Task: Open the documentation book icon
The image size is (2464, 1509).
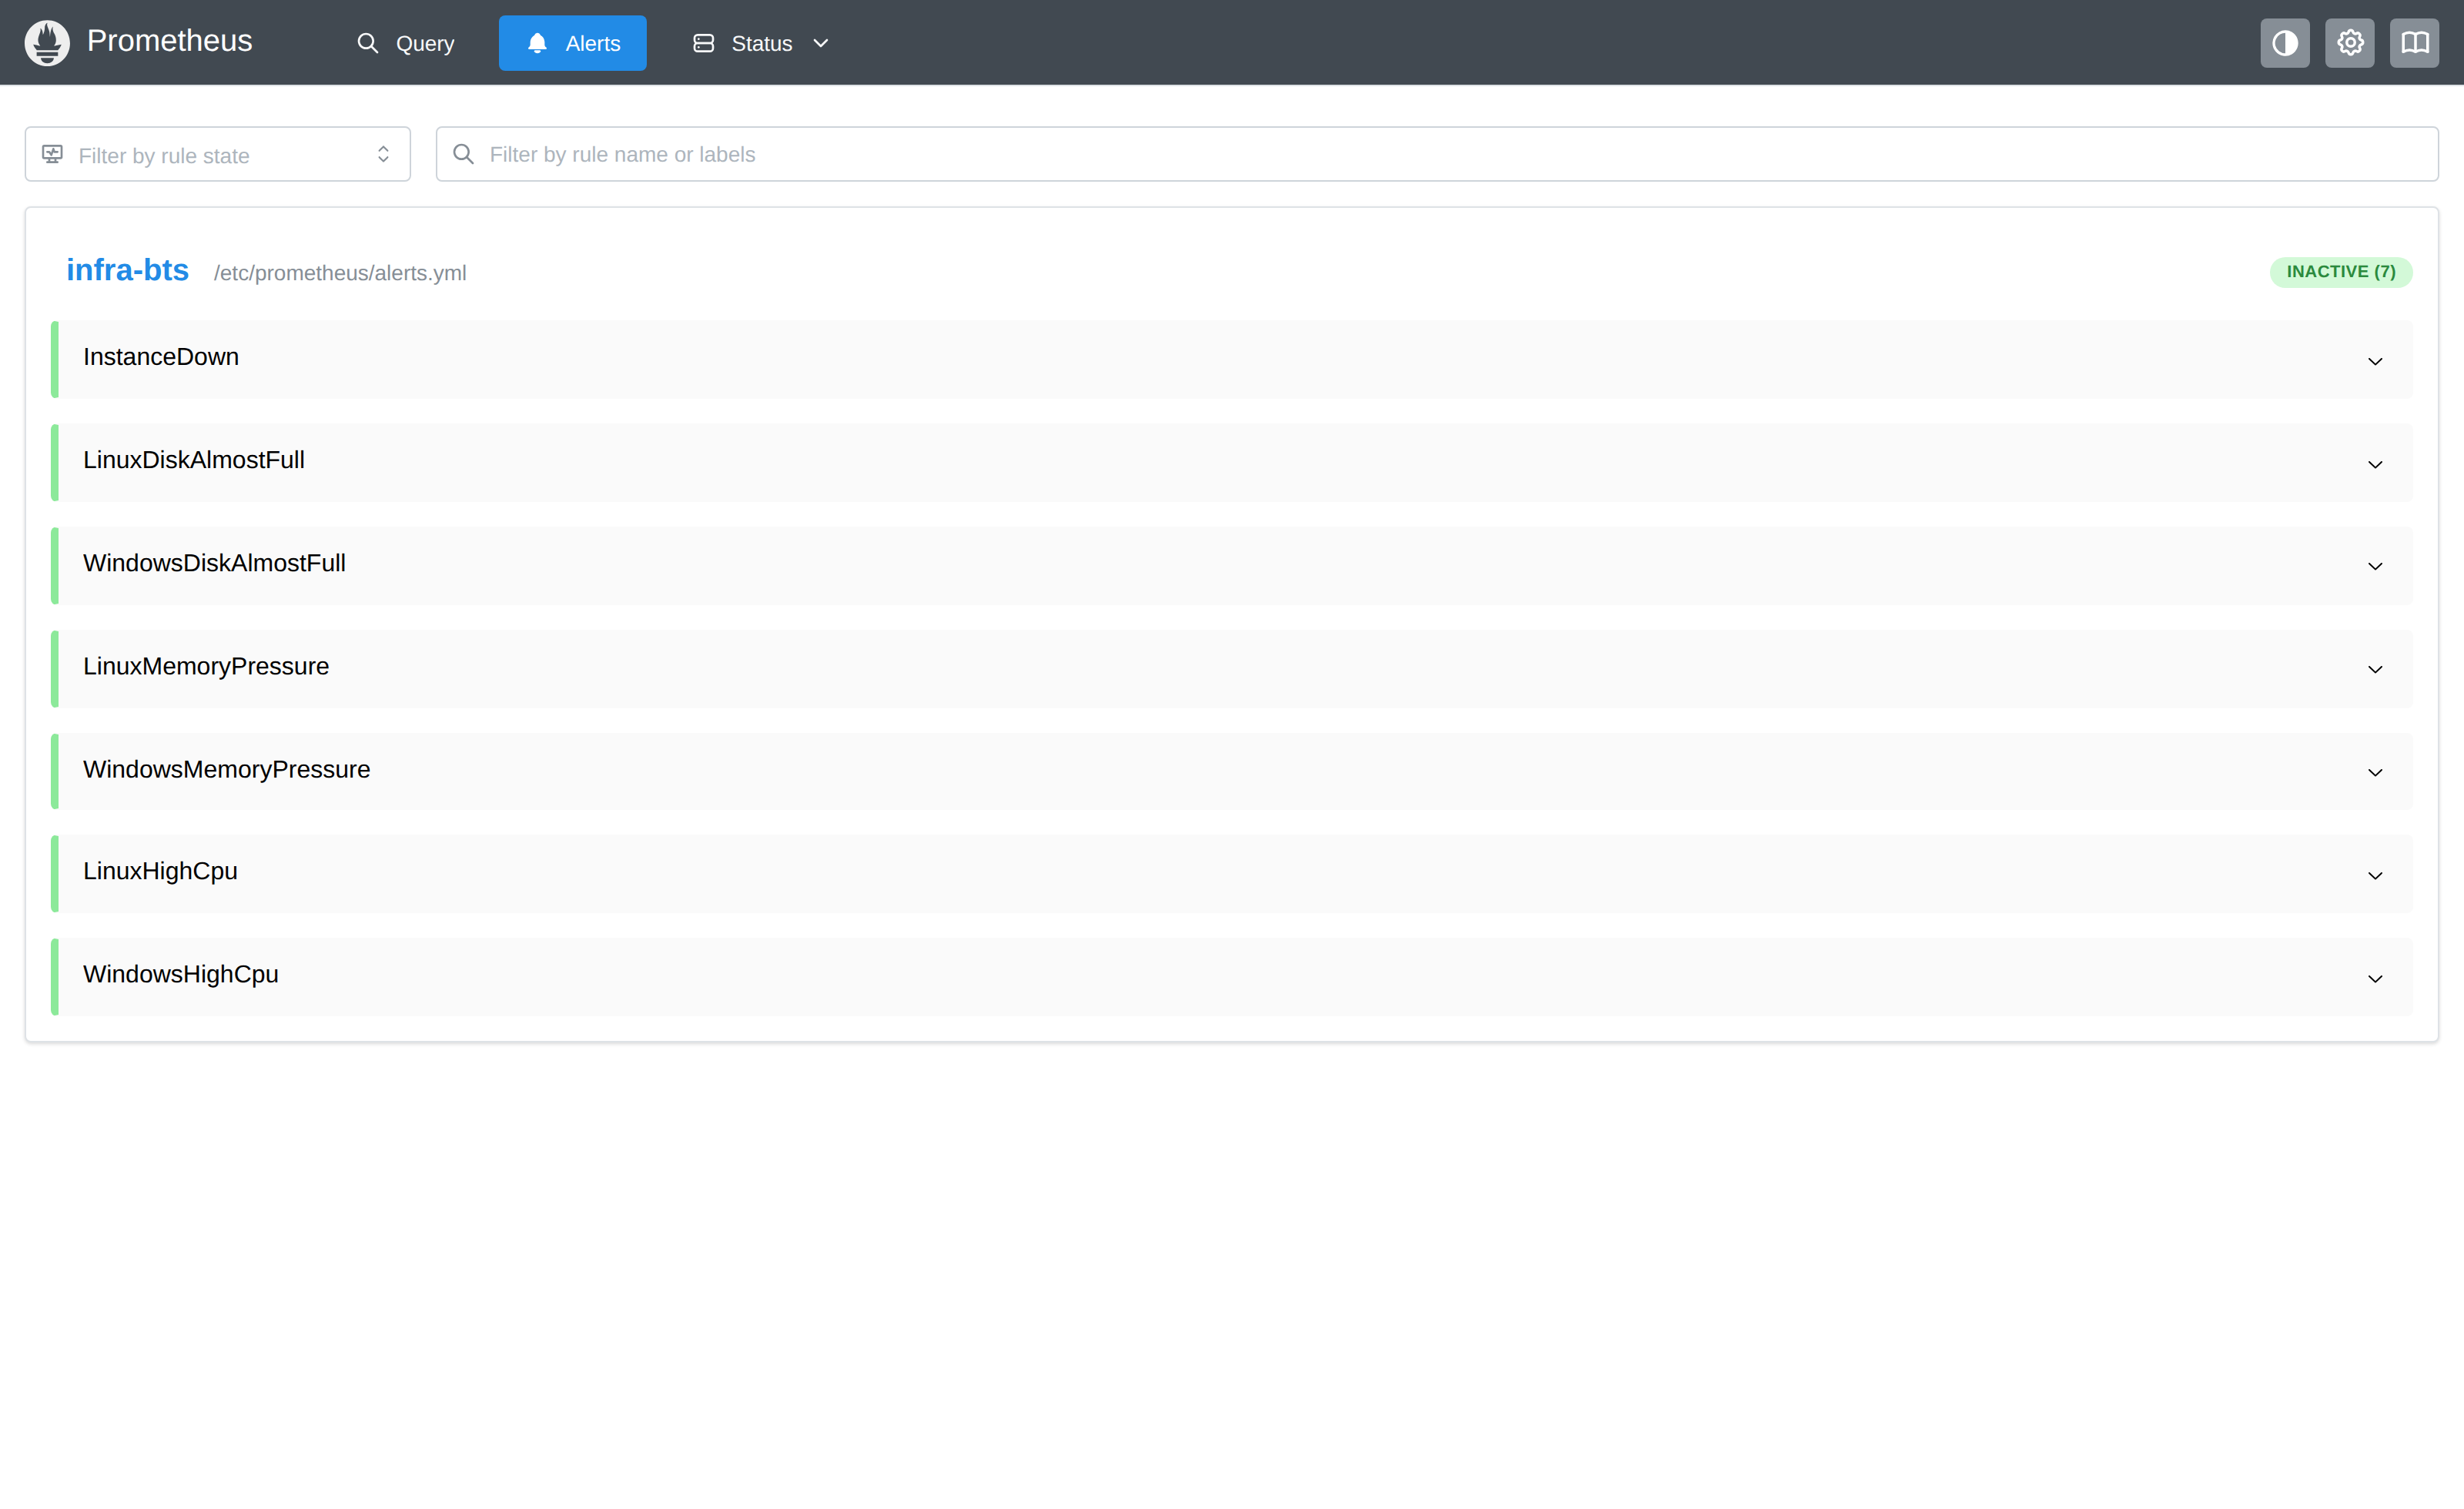Action: pyautogui.click(x=2414, y=43)
